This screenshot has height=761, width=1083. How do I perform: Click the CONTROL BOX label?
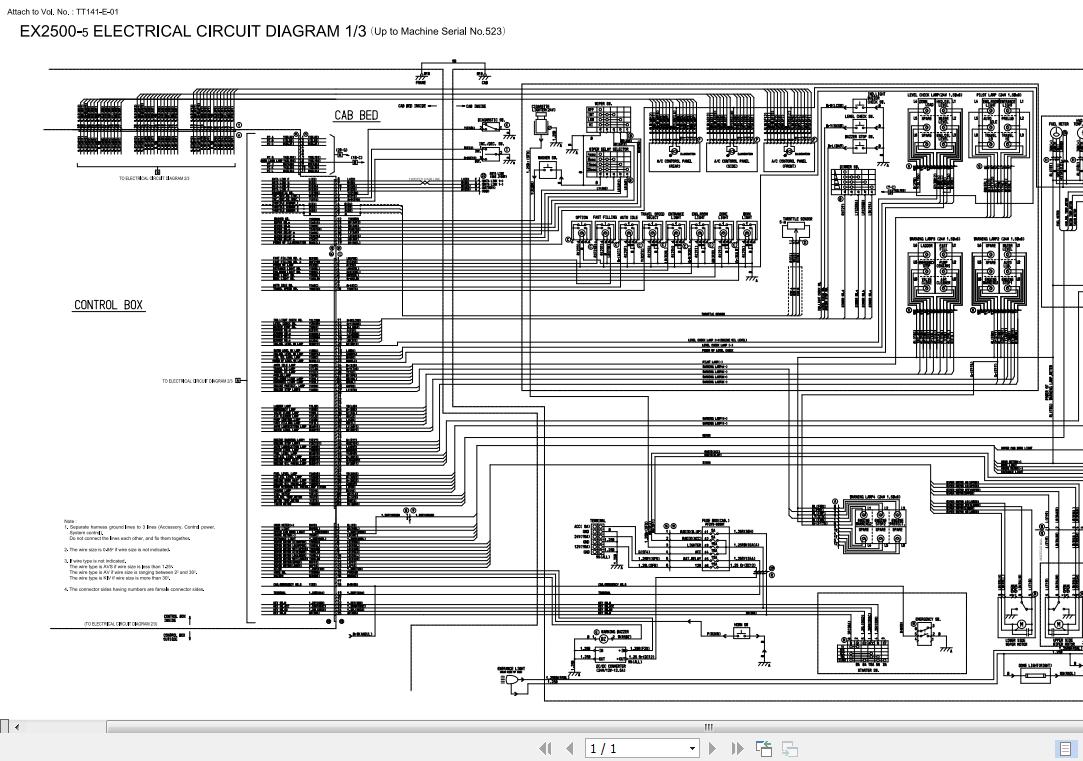click(108, 305)
